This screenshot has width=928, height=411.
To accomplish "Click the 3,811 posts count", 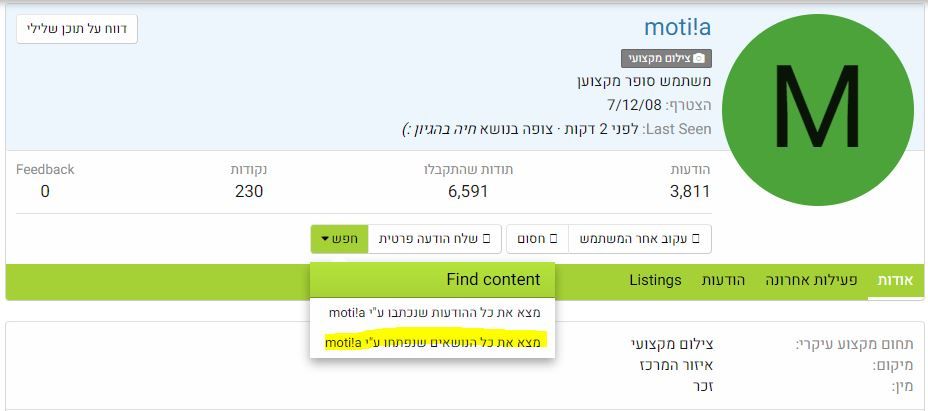I will click(690, 191).
